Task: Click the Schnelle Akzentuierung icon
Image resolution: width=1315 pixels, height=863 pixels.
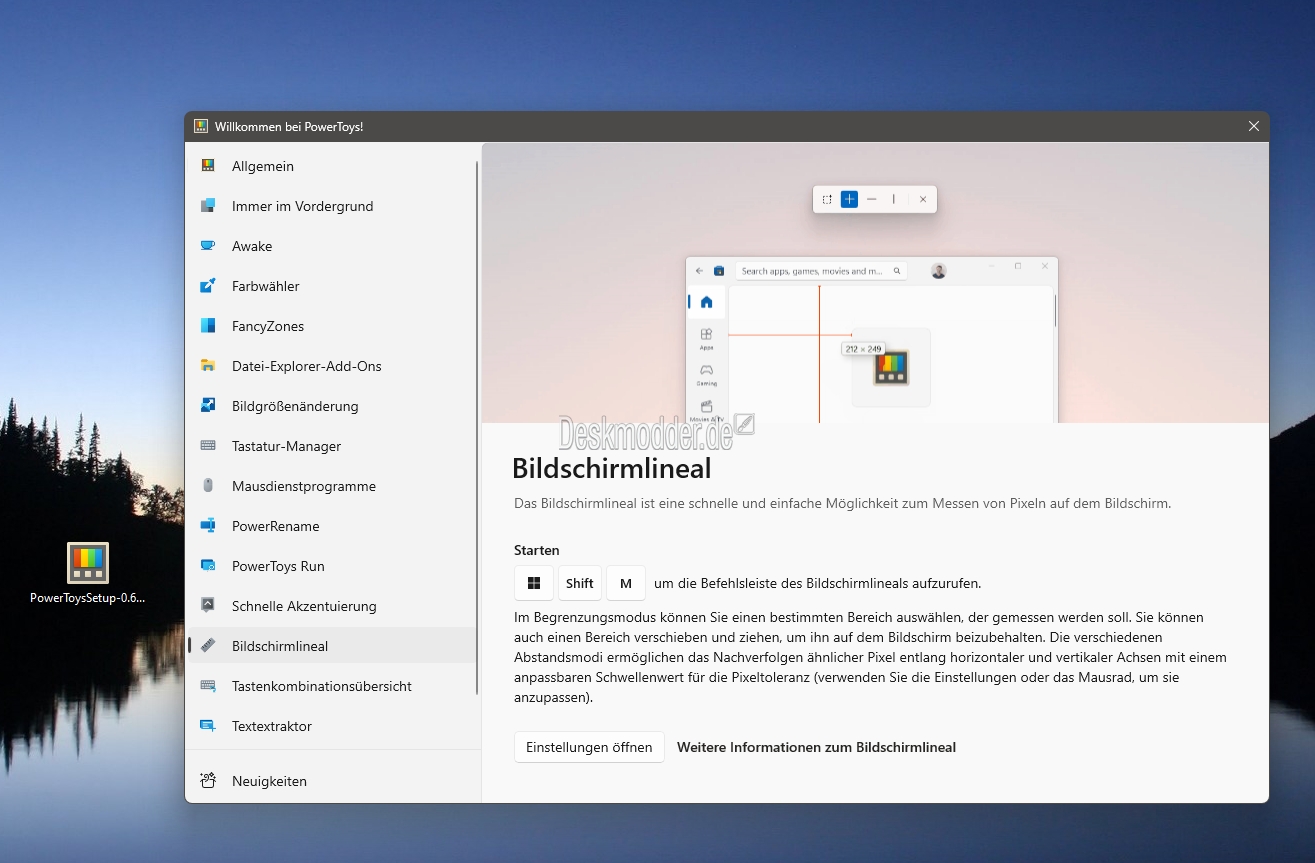Action: 208,606
